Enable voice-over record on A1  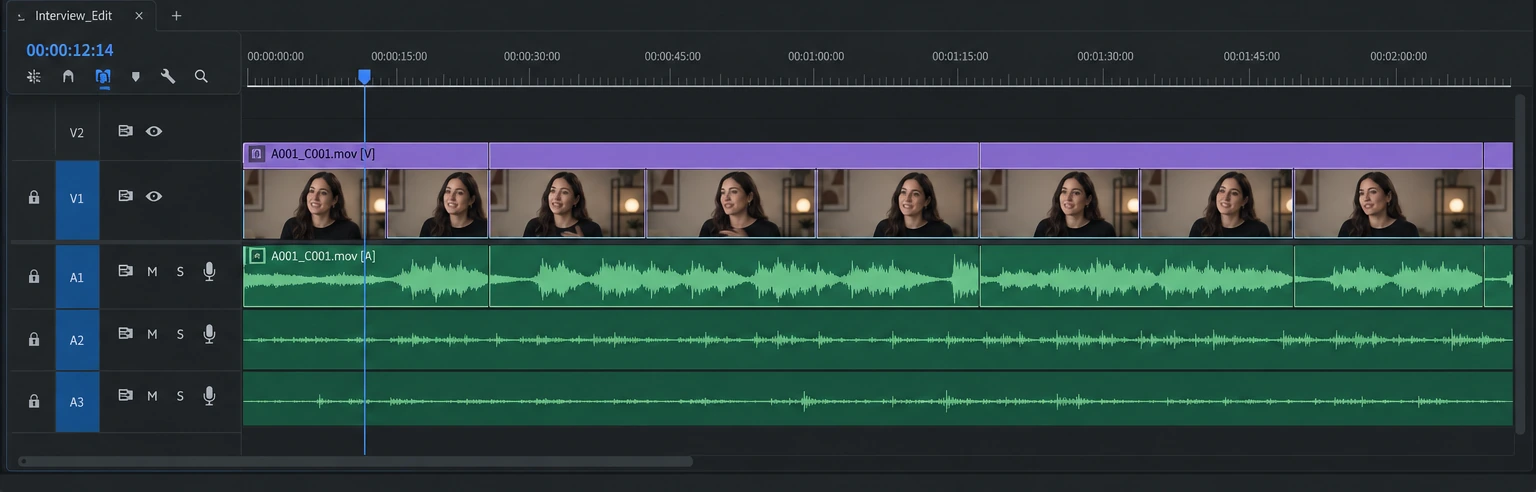click(x=209, y=272)
